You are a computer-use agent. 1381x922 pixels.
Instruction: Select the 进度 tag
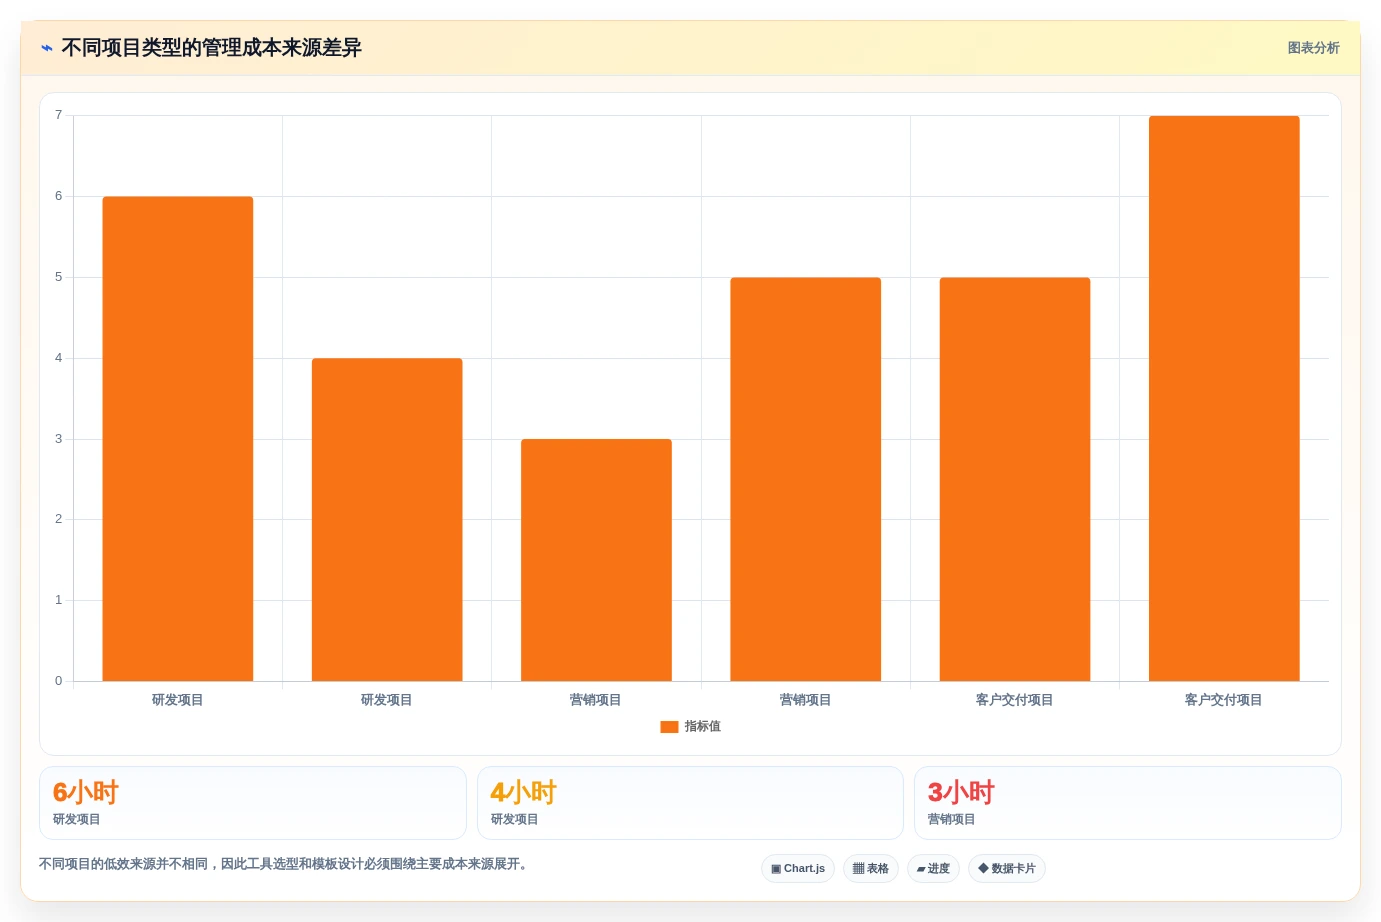click(933, 869)
